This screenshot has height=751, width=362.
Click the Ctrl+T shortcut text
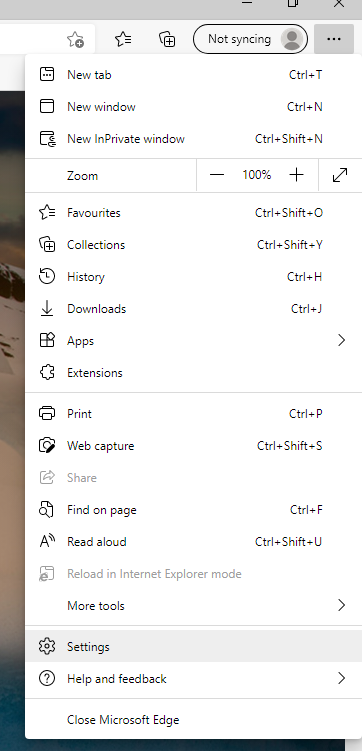[x=305, y=75]
